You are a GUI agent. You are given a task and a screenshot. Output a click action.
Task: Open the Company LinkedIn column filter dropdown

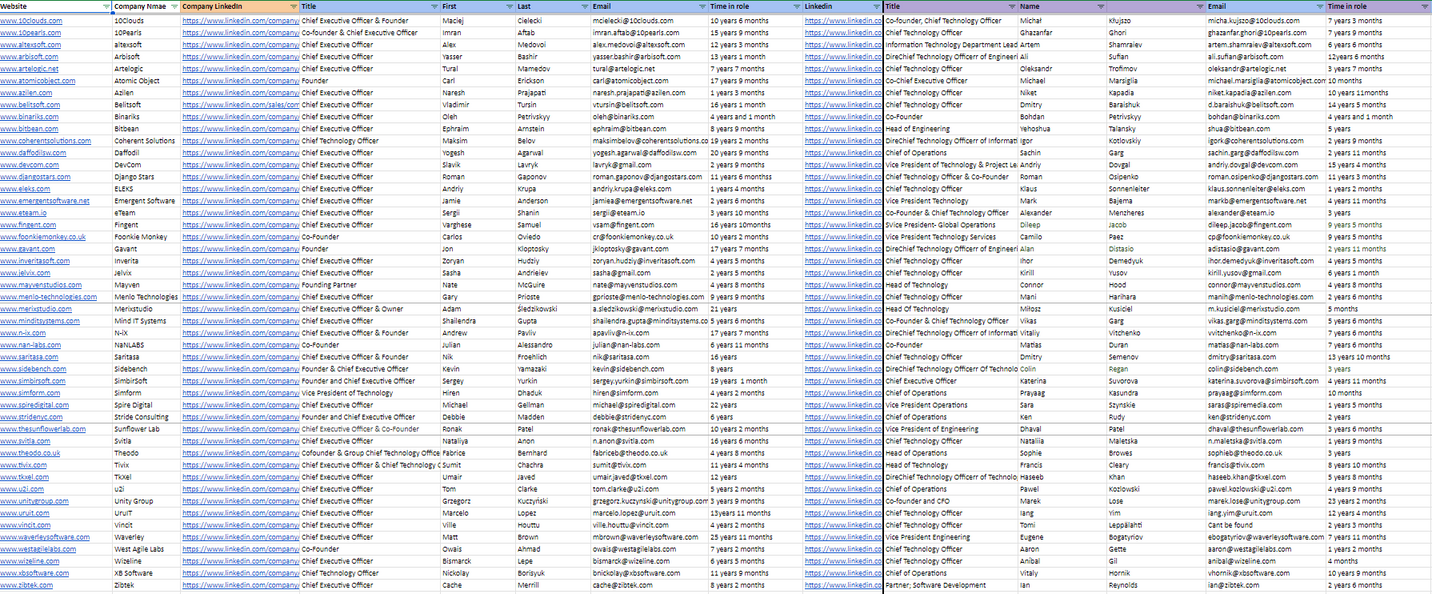pyautogui.click(x=293, y=6)
